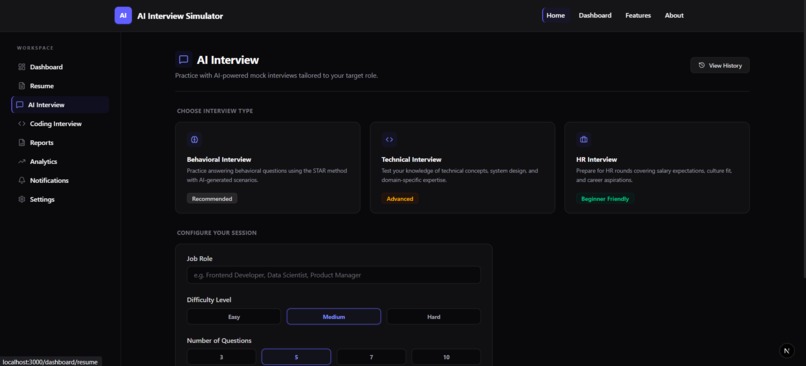
Task: Click the Number of Questions label
Action: (x=219, y=340)
